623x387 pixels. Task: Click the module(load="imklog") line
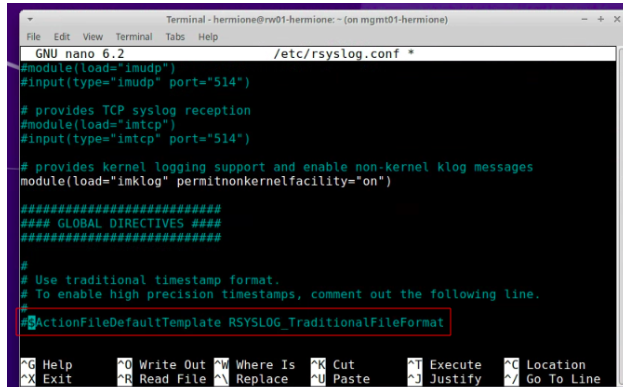click(x=206, y=182)
